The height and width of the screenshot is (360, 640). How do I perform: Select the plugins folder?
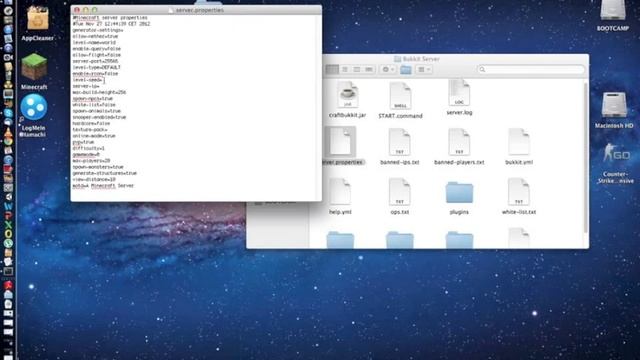(x=459, y=198)
